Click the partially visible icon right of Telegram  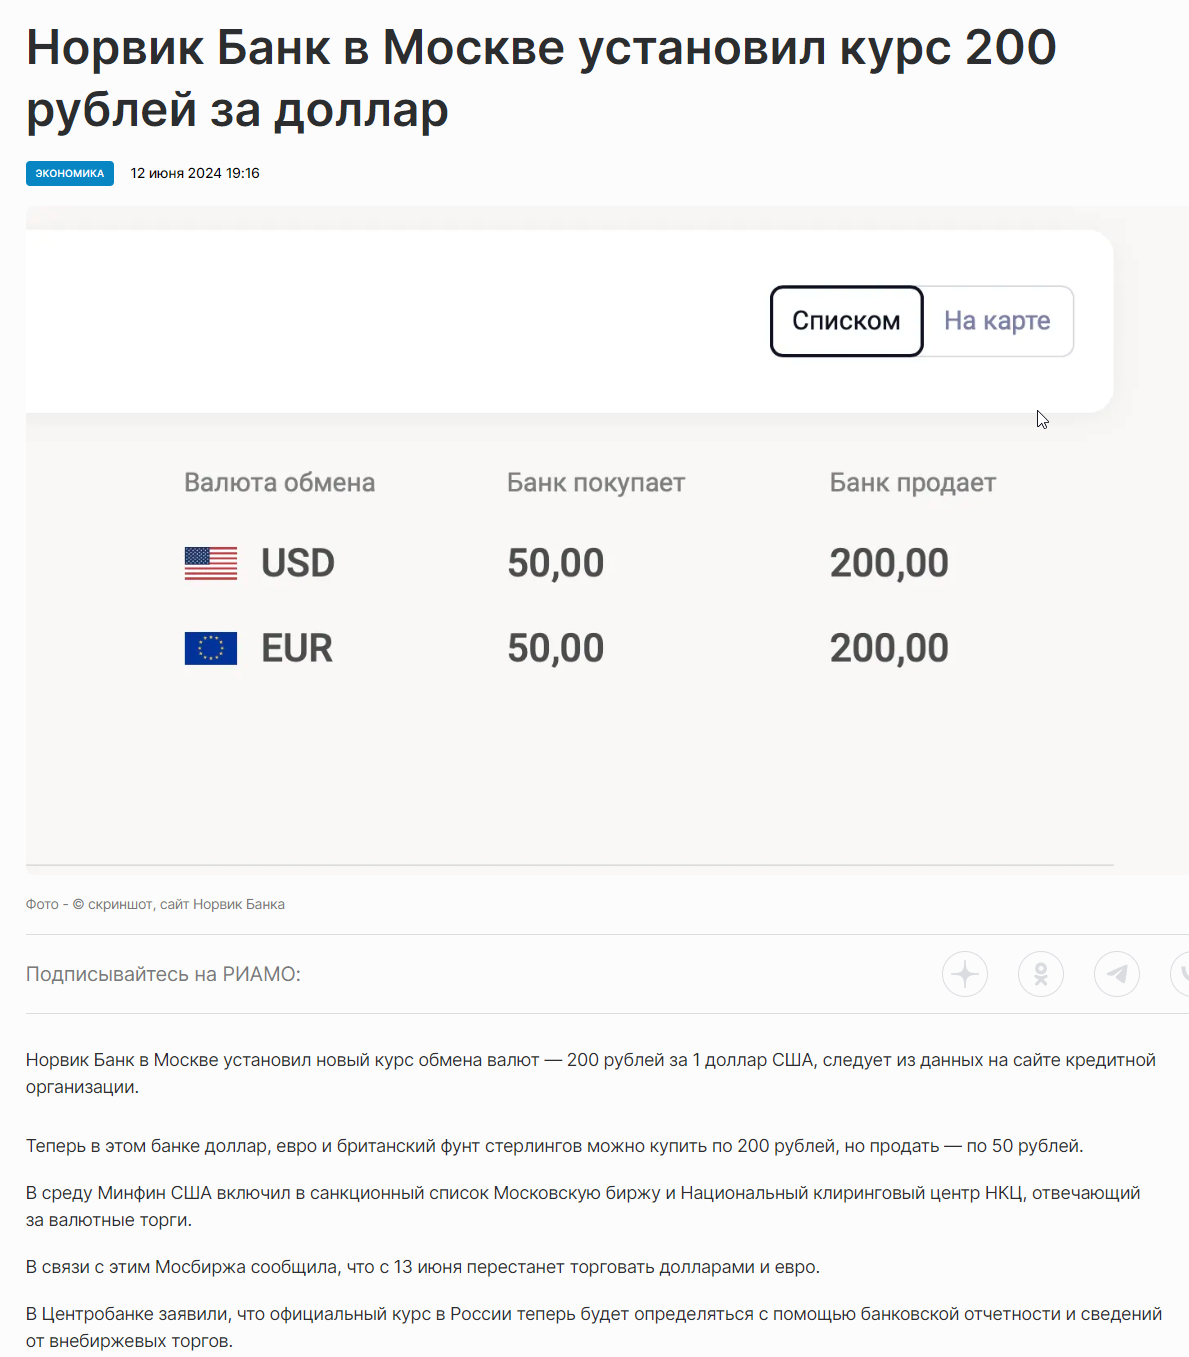pos(1181,974)
